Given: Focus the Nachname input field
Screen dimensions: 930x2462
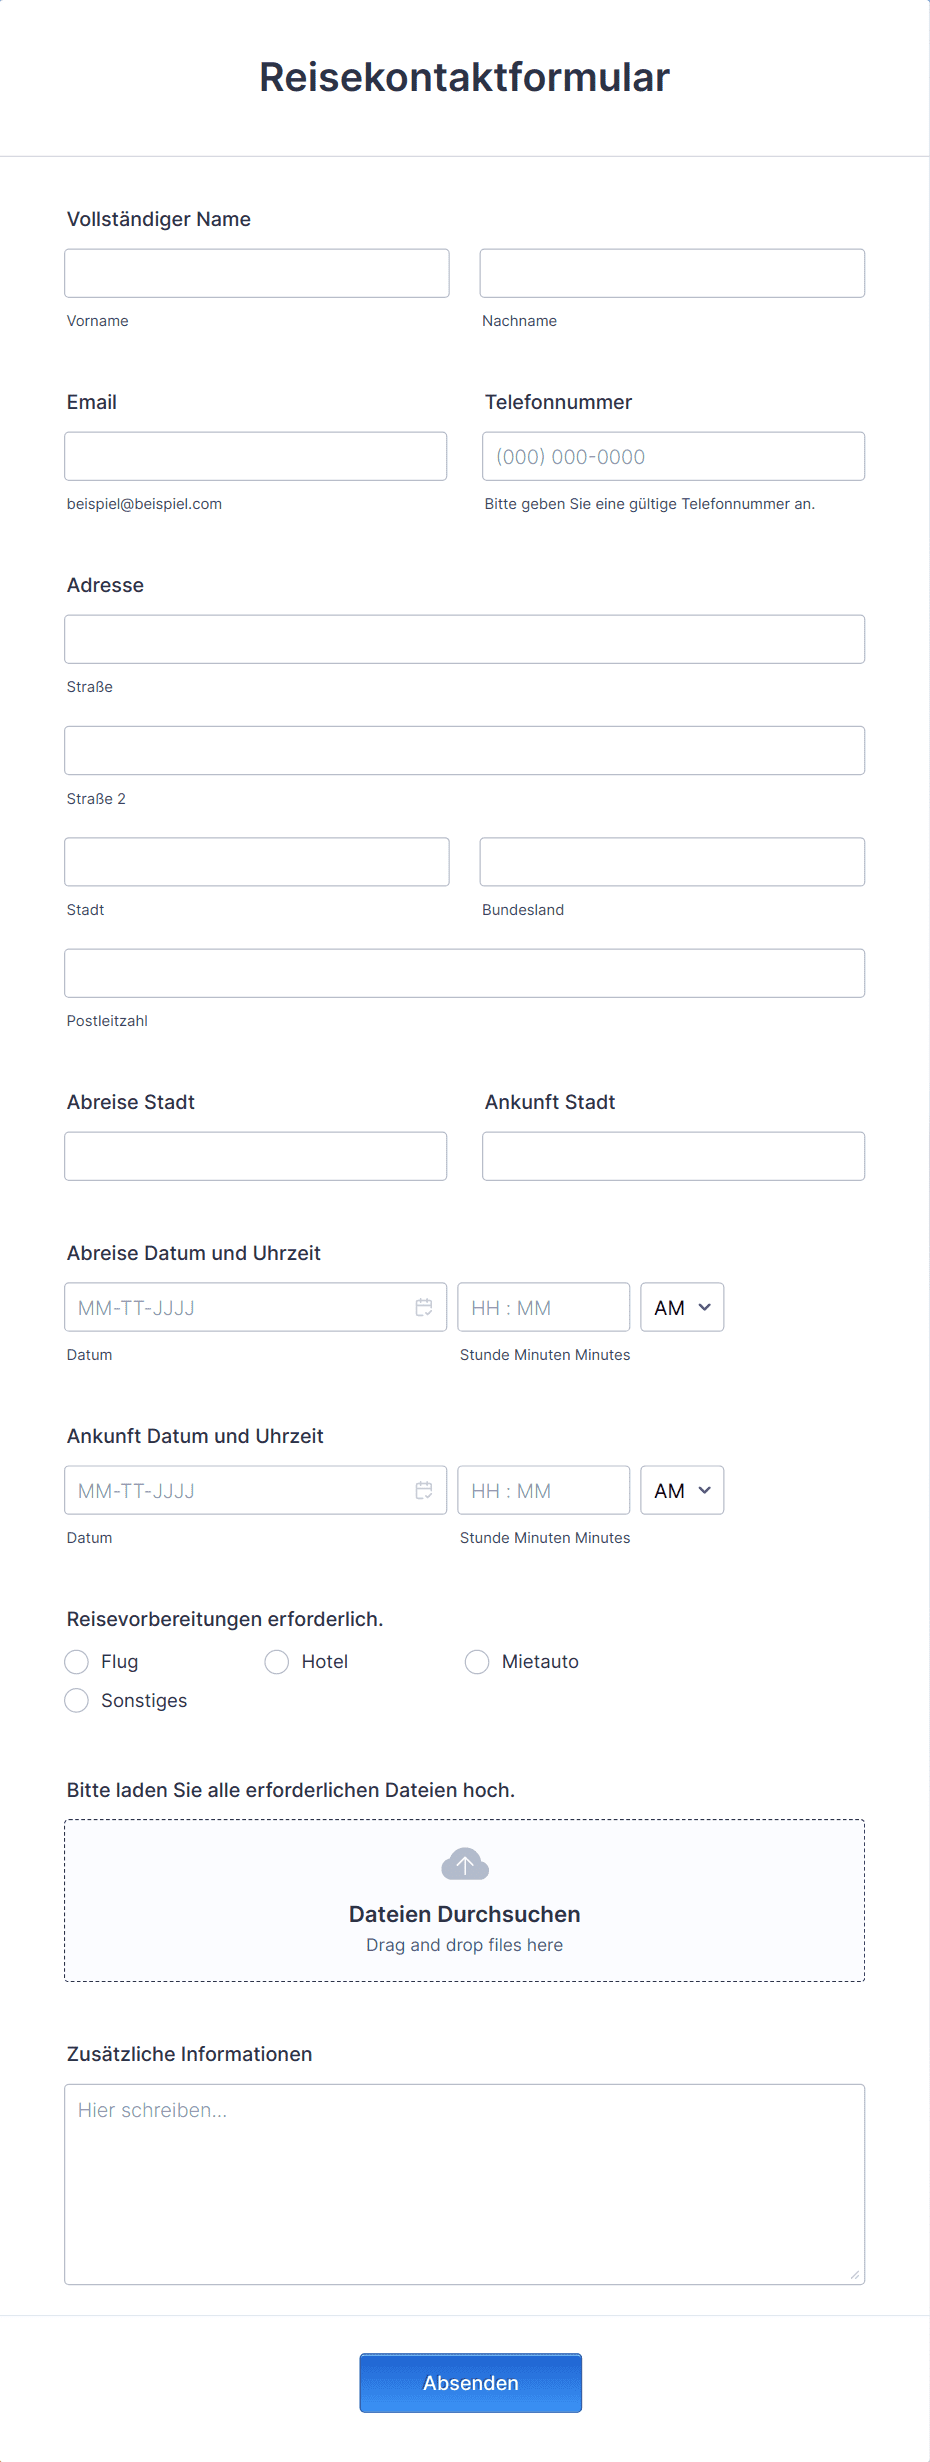Looking at the screenshot, I should (x=672, y=272).
